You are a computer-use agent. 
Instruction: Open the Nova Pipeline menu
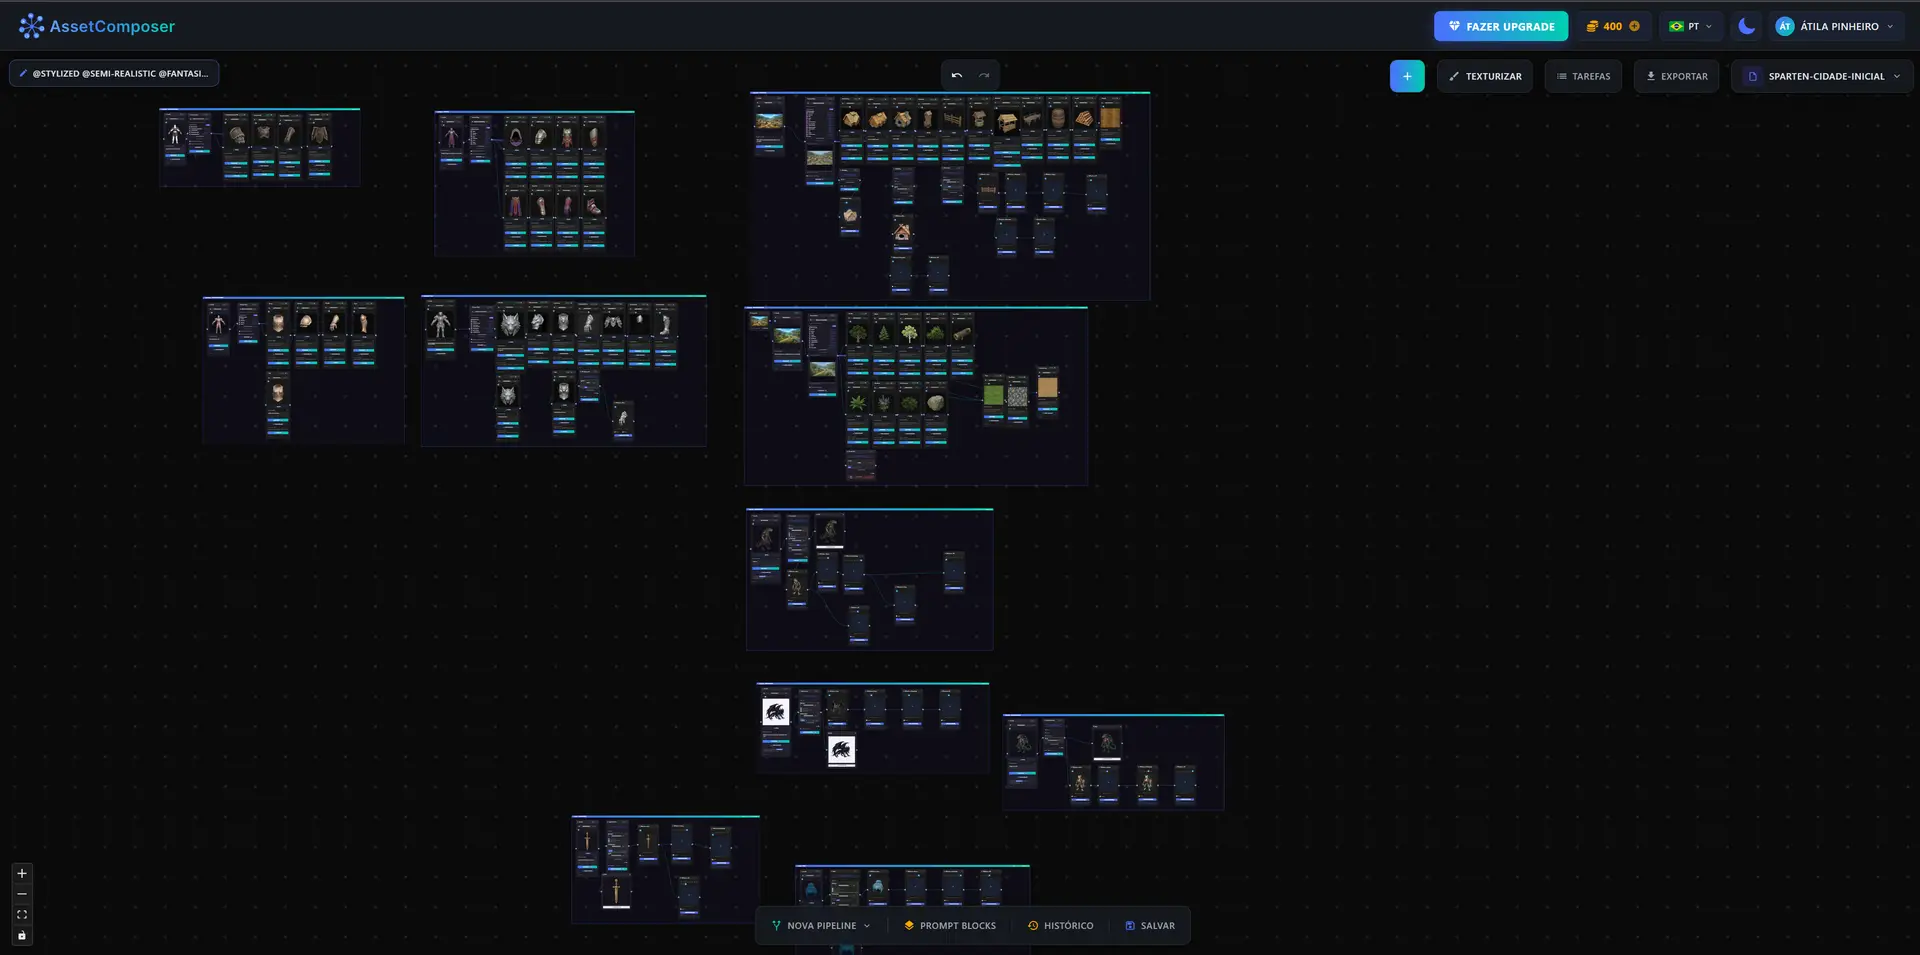821,926
